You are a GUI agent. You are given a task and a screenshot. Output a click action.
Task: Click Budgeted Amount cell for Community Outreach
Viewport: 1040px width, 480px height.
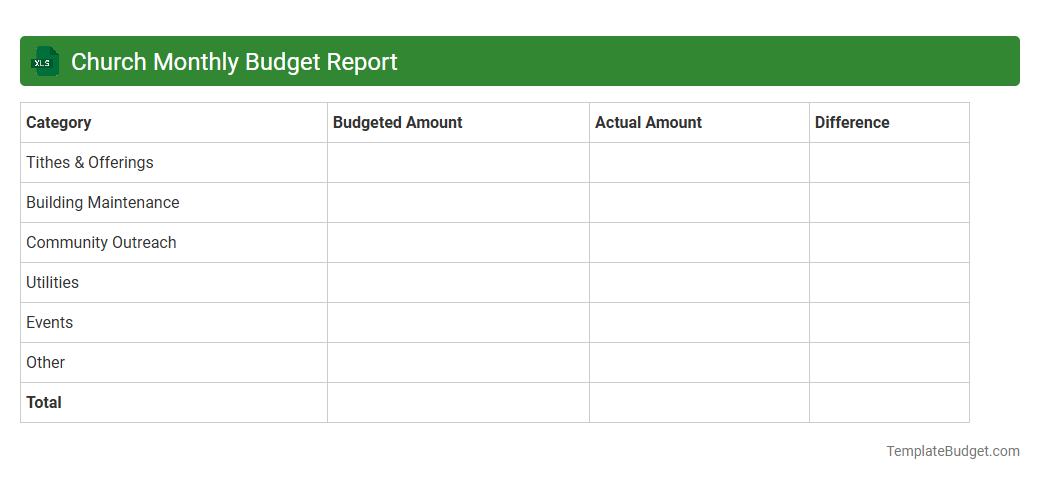pos(458,243)
